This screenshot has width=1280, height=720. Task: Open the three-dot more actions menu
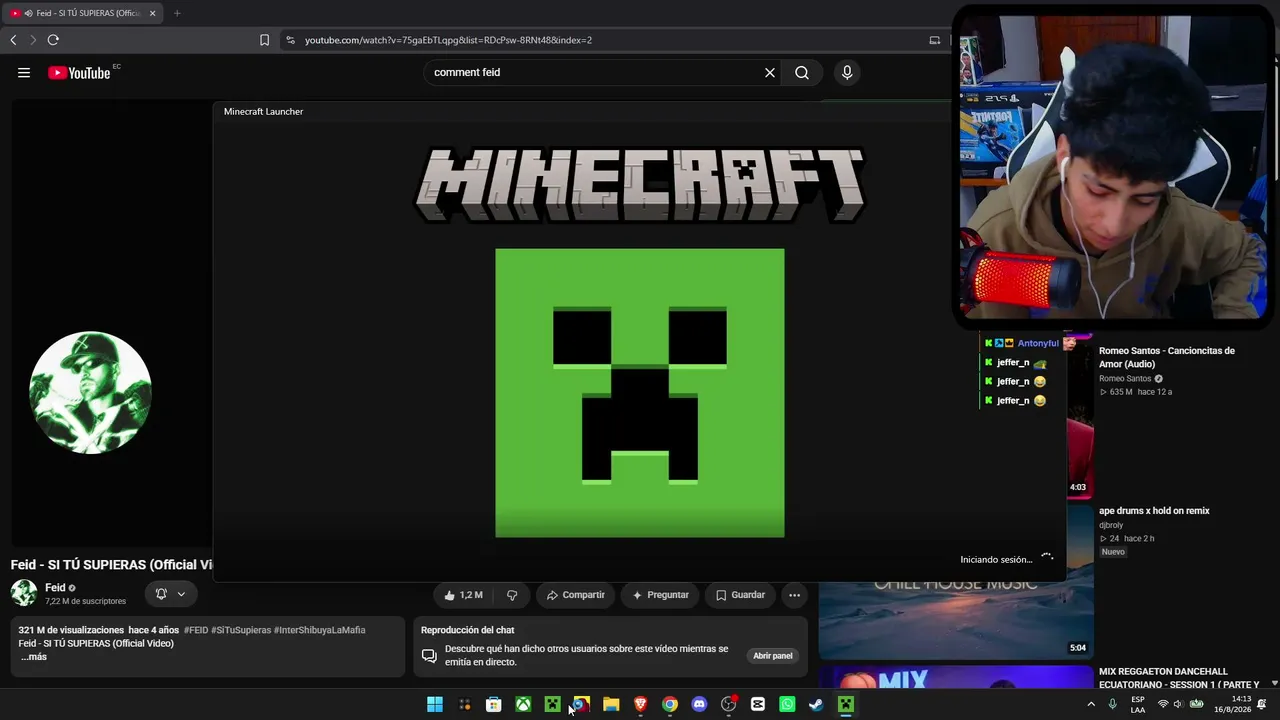794,595
